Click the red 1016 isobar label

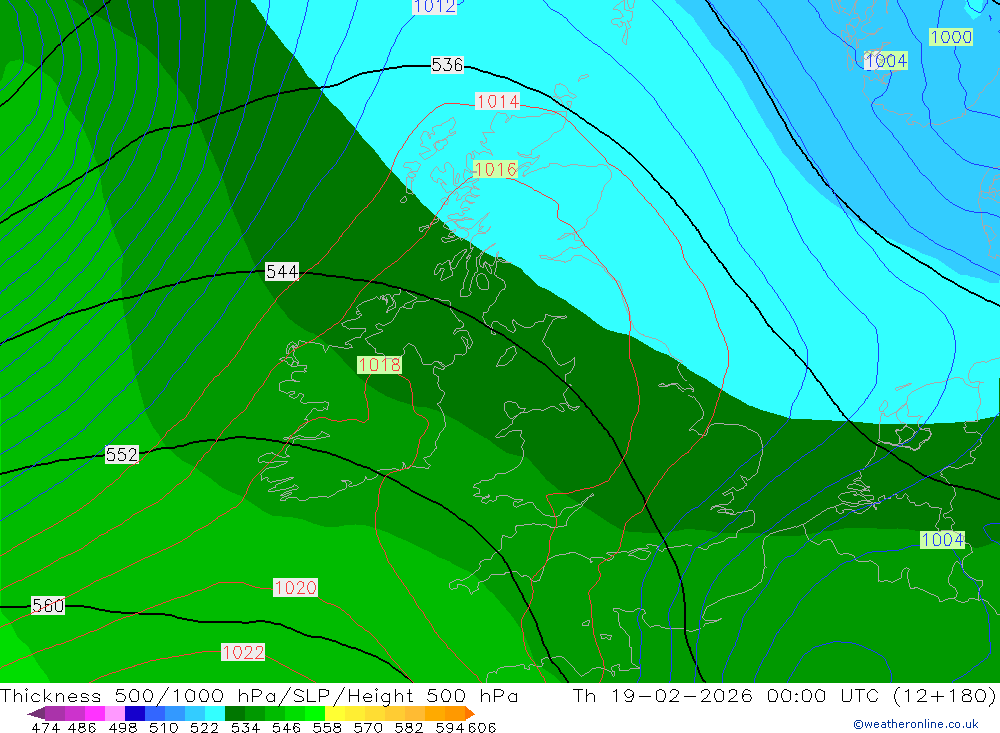point(496,170)
